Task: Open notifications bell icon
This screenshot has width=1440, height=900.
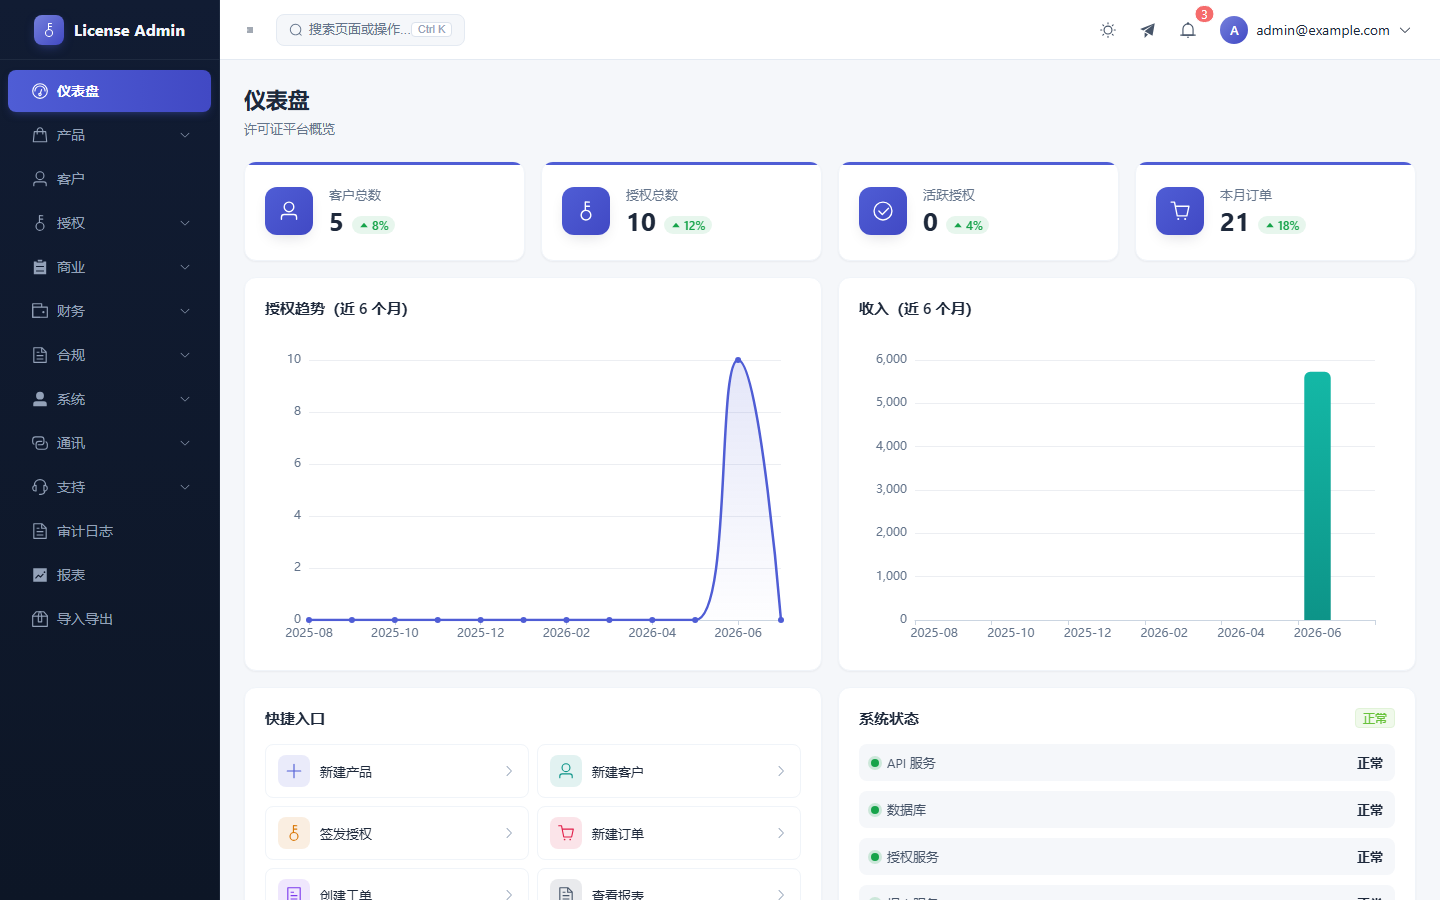Action: pyautogui.click(x=1188, y=30)
